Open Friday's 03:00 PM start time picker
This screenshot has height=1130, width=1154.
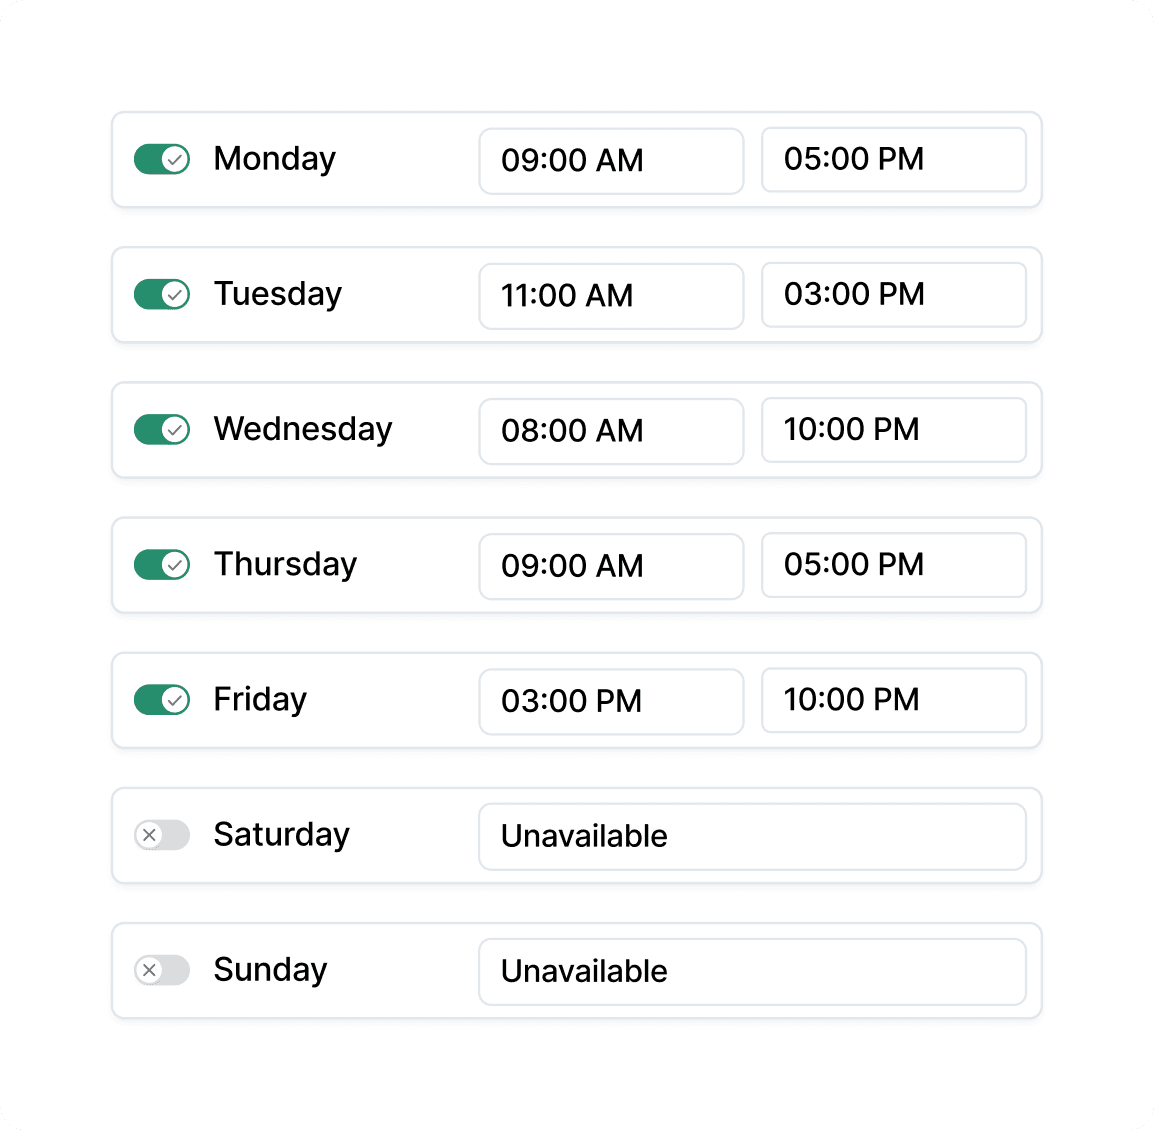(x=611, y=701)
